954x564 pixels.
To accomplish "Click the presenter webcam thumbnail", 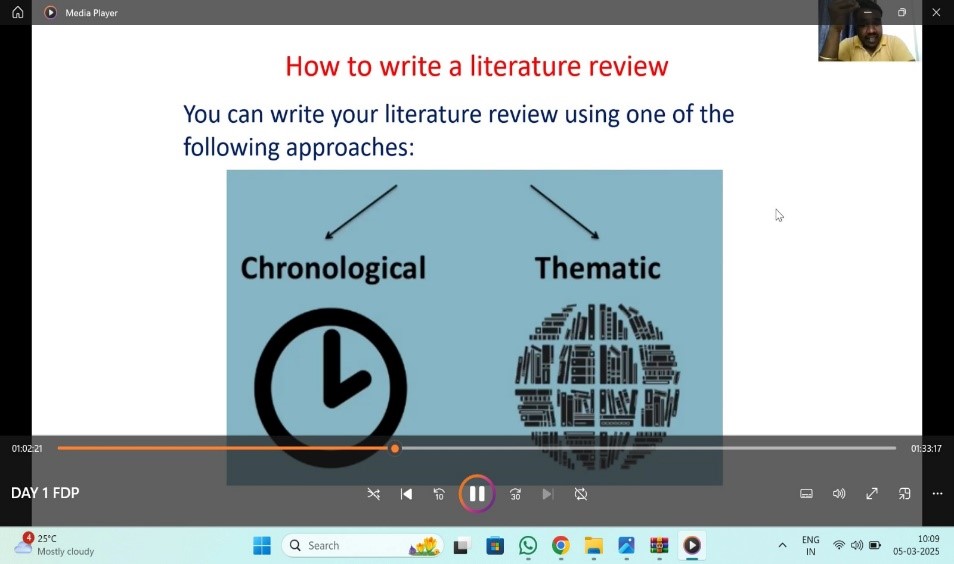I will [868, 30].
